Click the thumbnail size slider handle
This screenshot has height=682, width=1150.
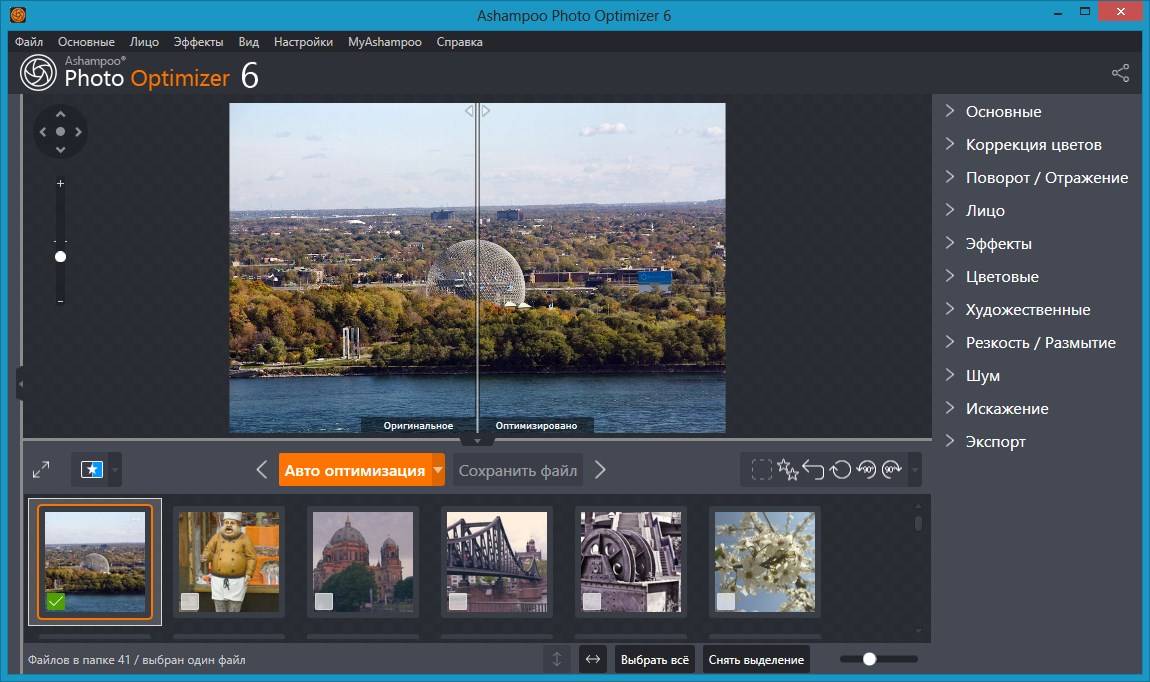(869, 659)
